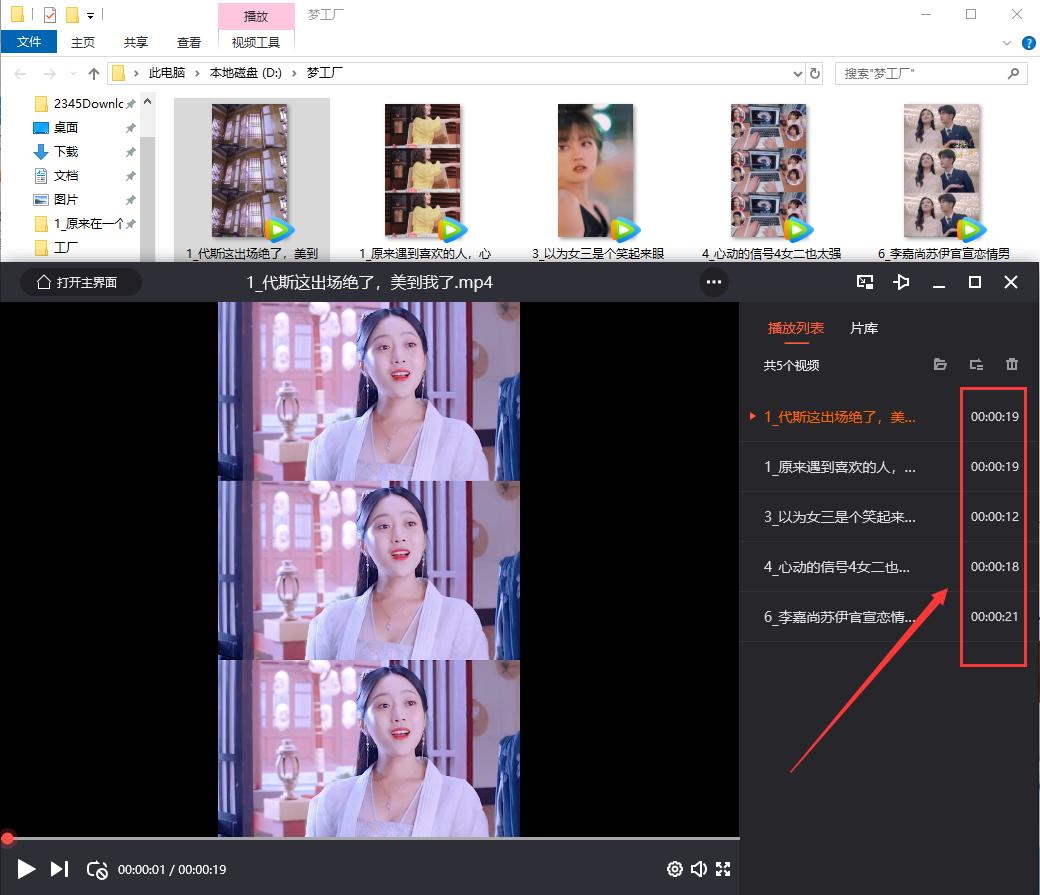Switch player to mini window mode
Image resolution: width=1040 pixels, height=895 pixels.
coord(866,283)
